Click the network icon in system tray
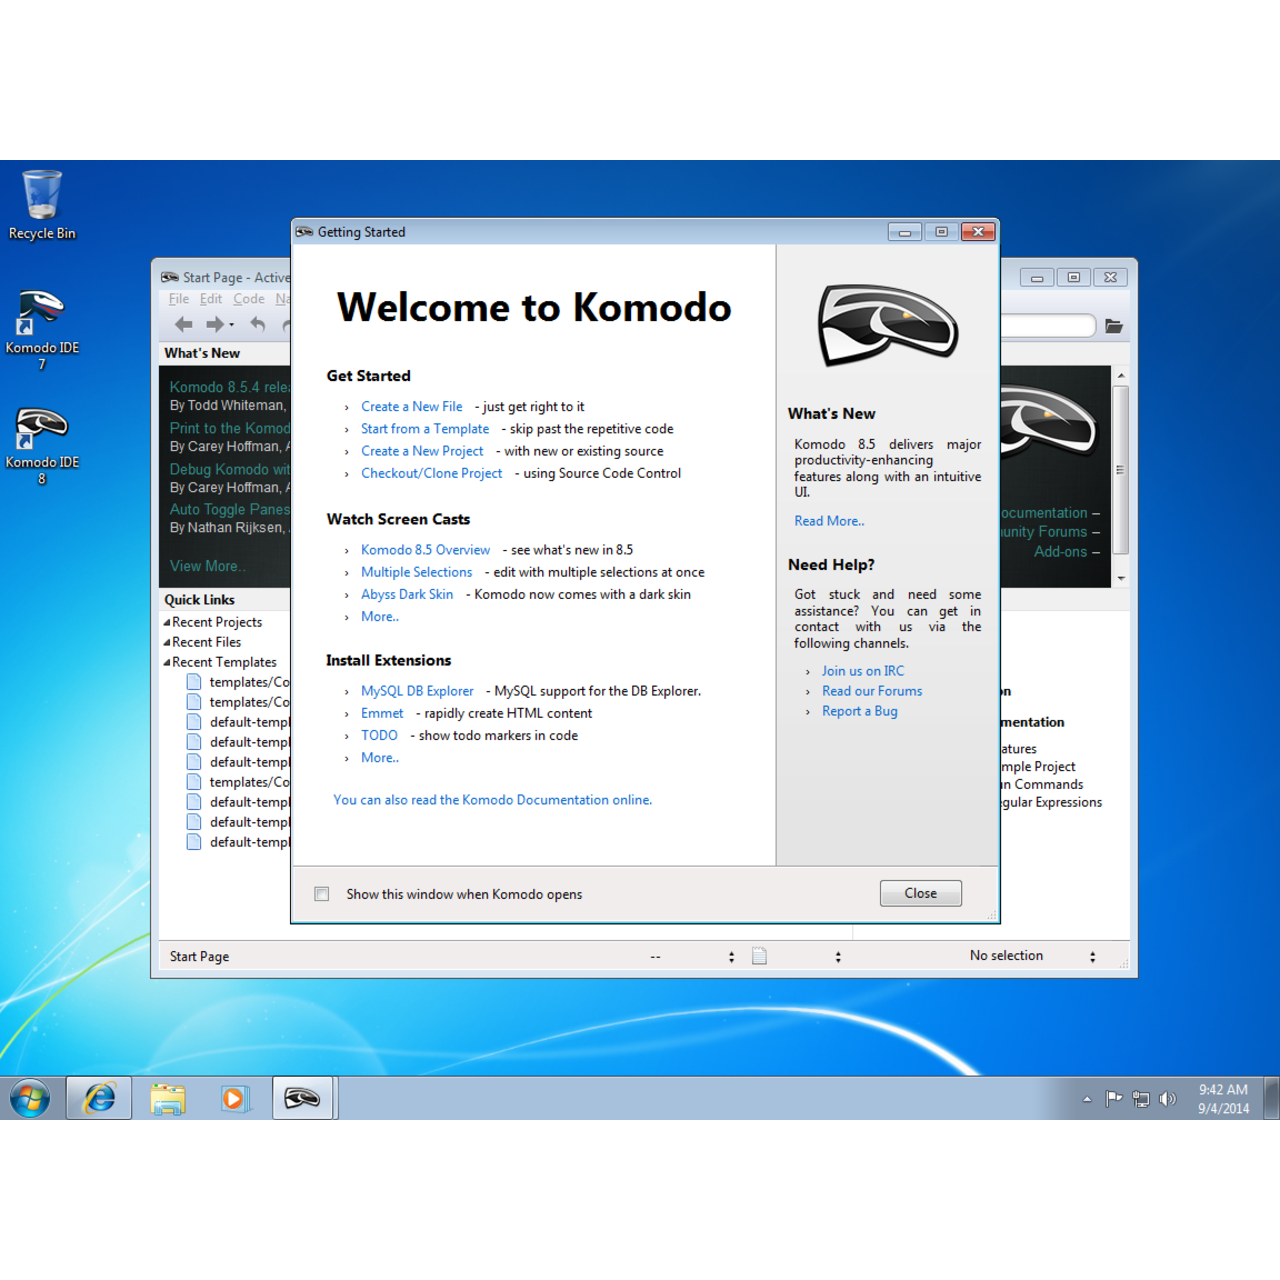The image size is (1280, 1280). tap(1141, 1099)
